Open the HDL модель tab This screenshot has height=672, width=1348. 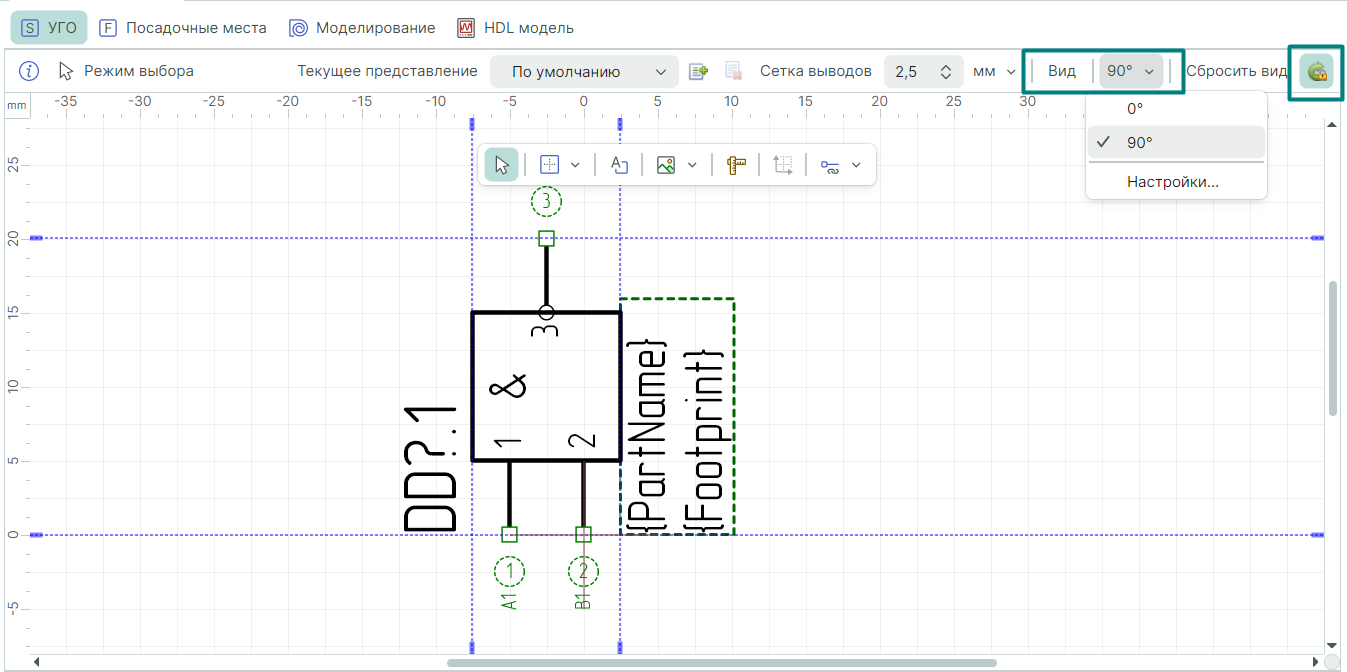click(515, 28)
